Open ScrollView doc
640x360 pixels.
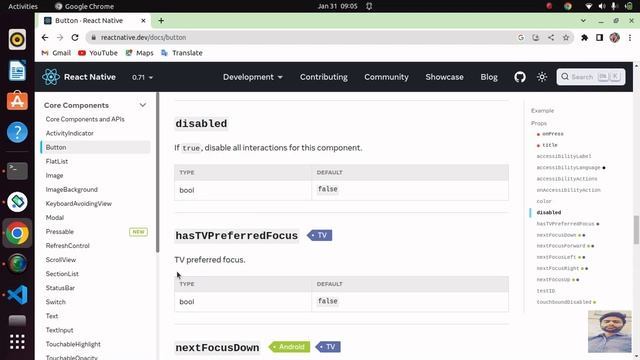click(61, 260)
